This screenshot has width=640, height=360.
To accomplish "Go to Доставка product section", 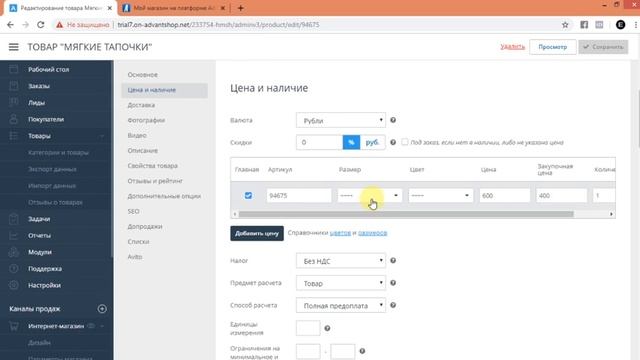I will point(141,105).
